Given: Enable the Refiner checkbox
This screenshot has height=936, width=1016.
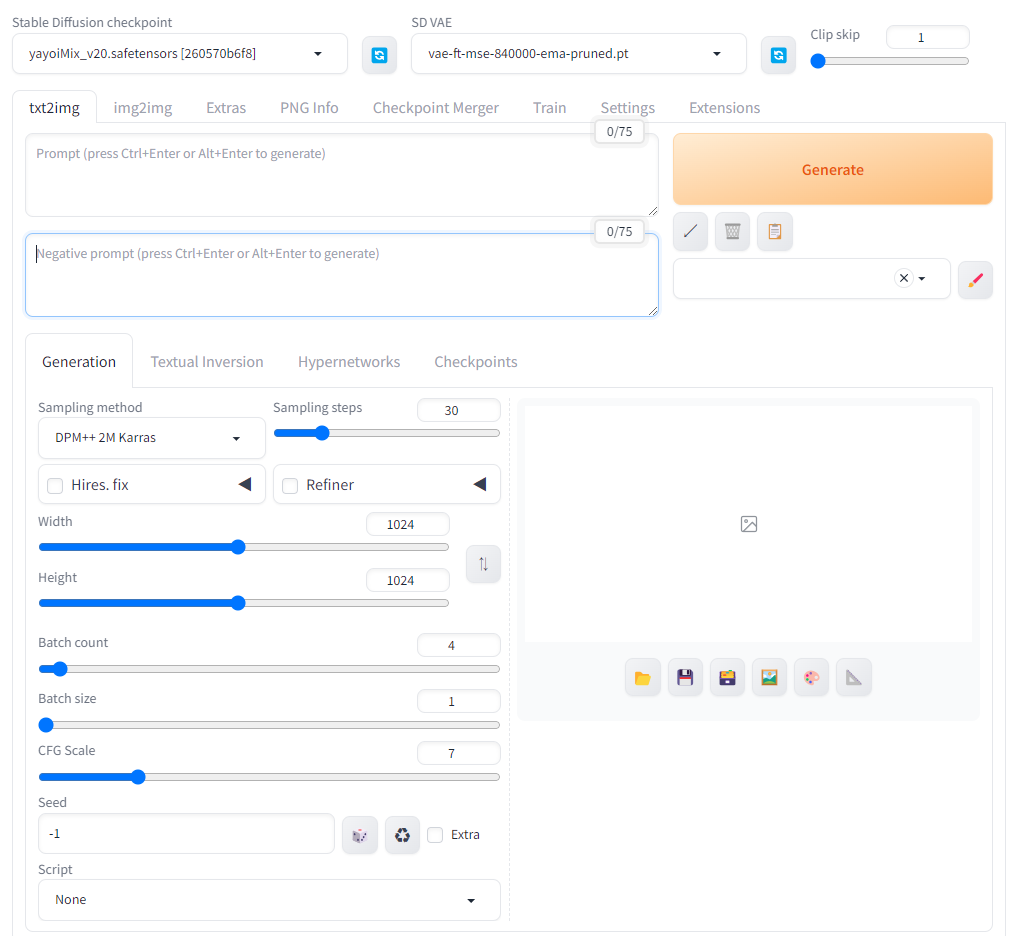Looking at the screenshot, I should pyautogui.click(x=290, y=485).
